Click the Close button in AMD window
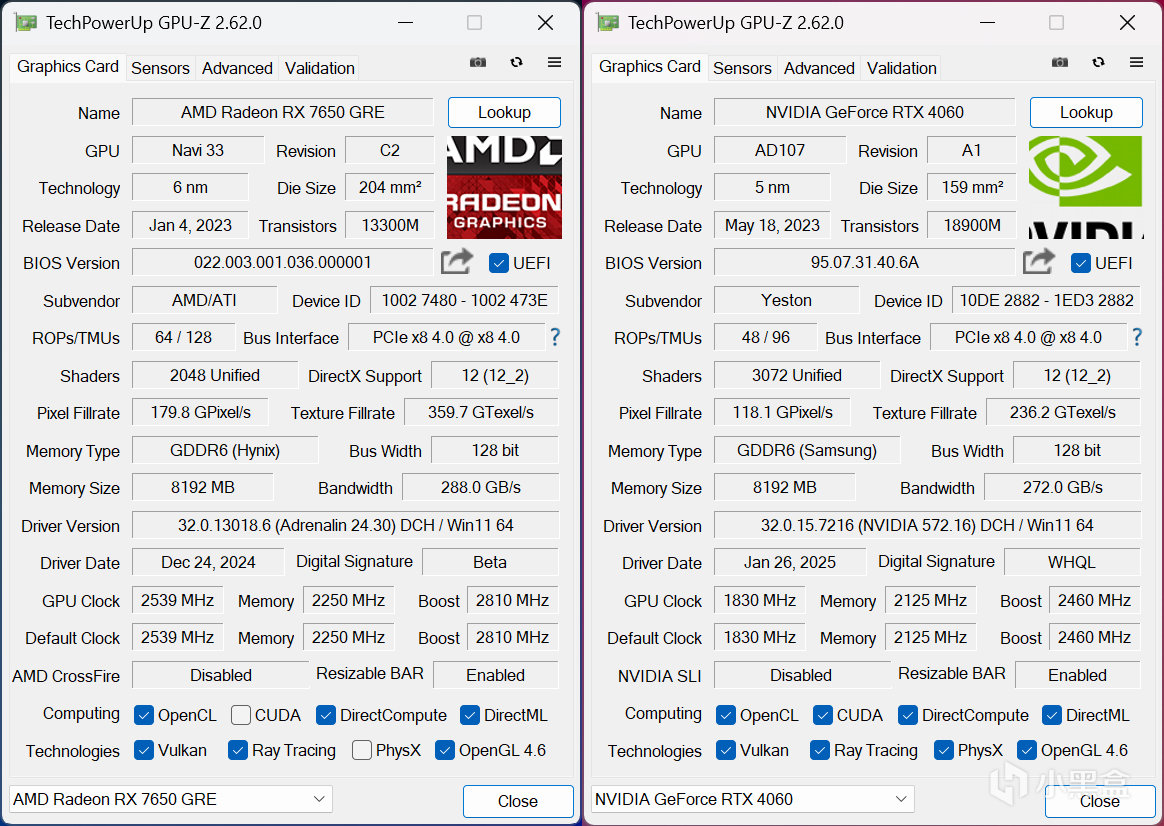The image size is (1164, 826). (518, 801)
